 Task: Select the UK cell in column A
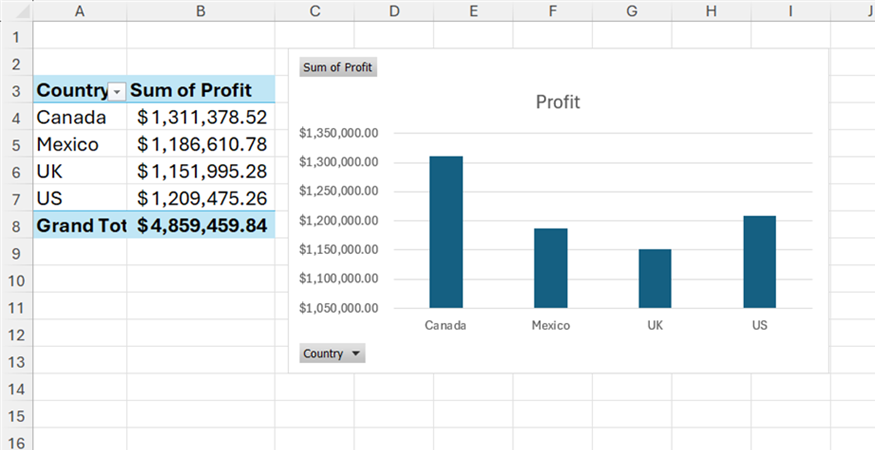80,171
